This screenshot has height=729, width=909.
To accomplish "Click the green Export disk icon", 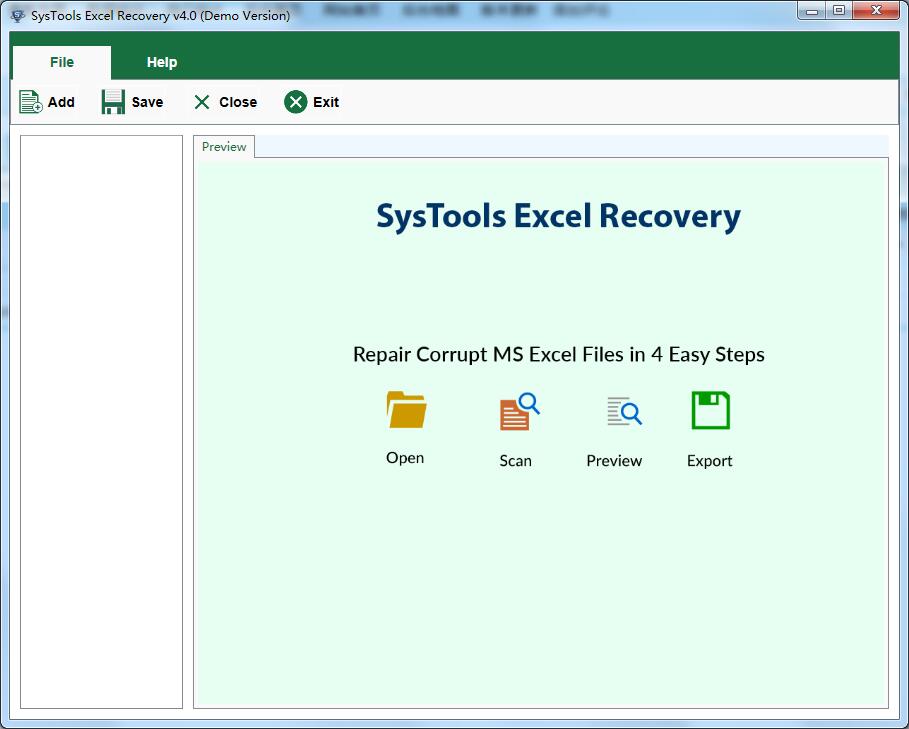I will point(710,411).
